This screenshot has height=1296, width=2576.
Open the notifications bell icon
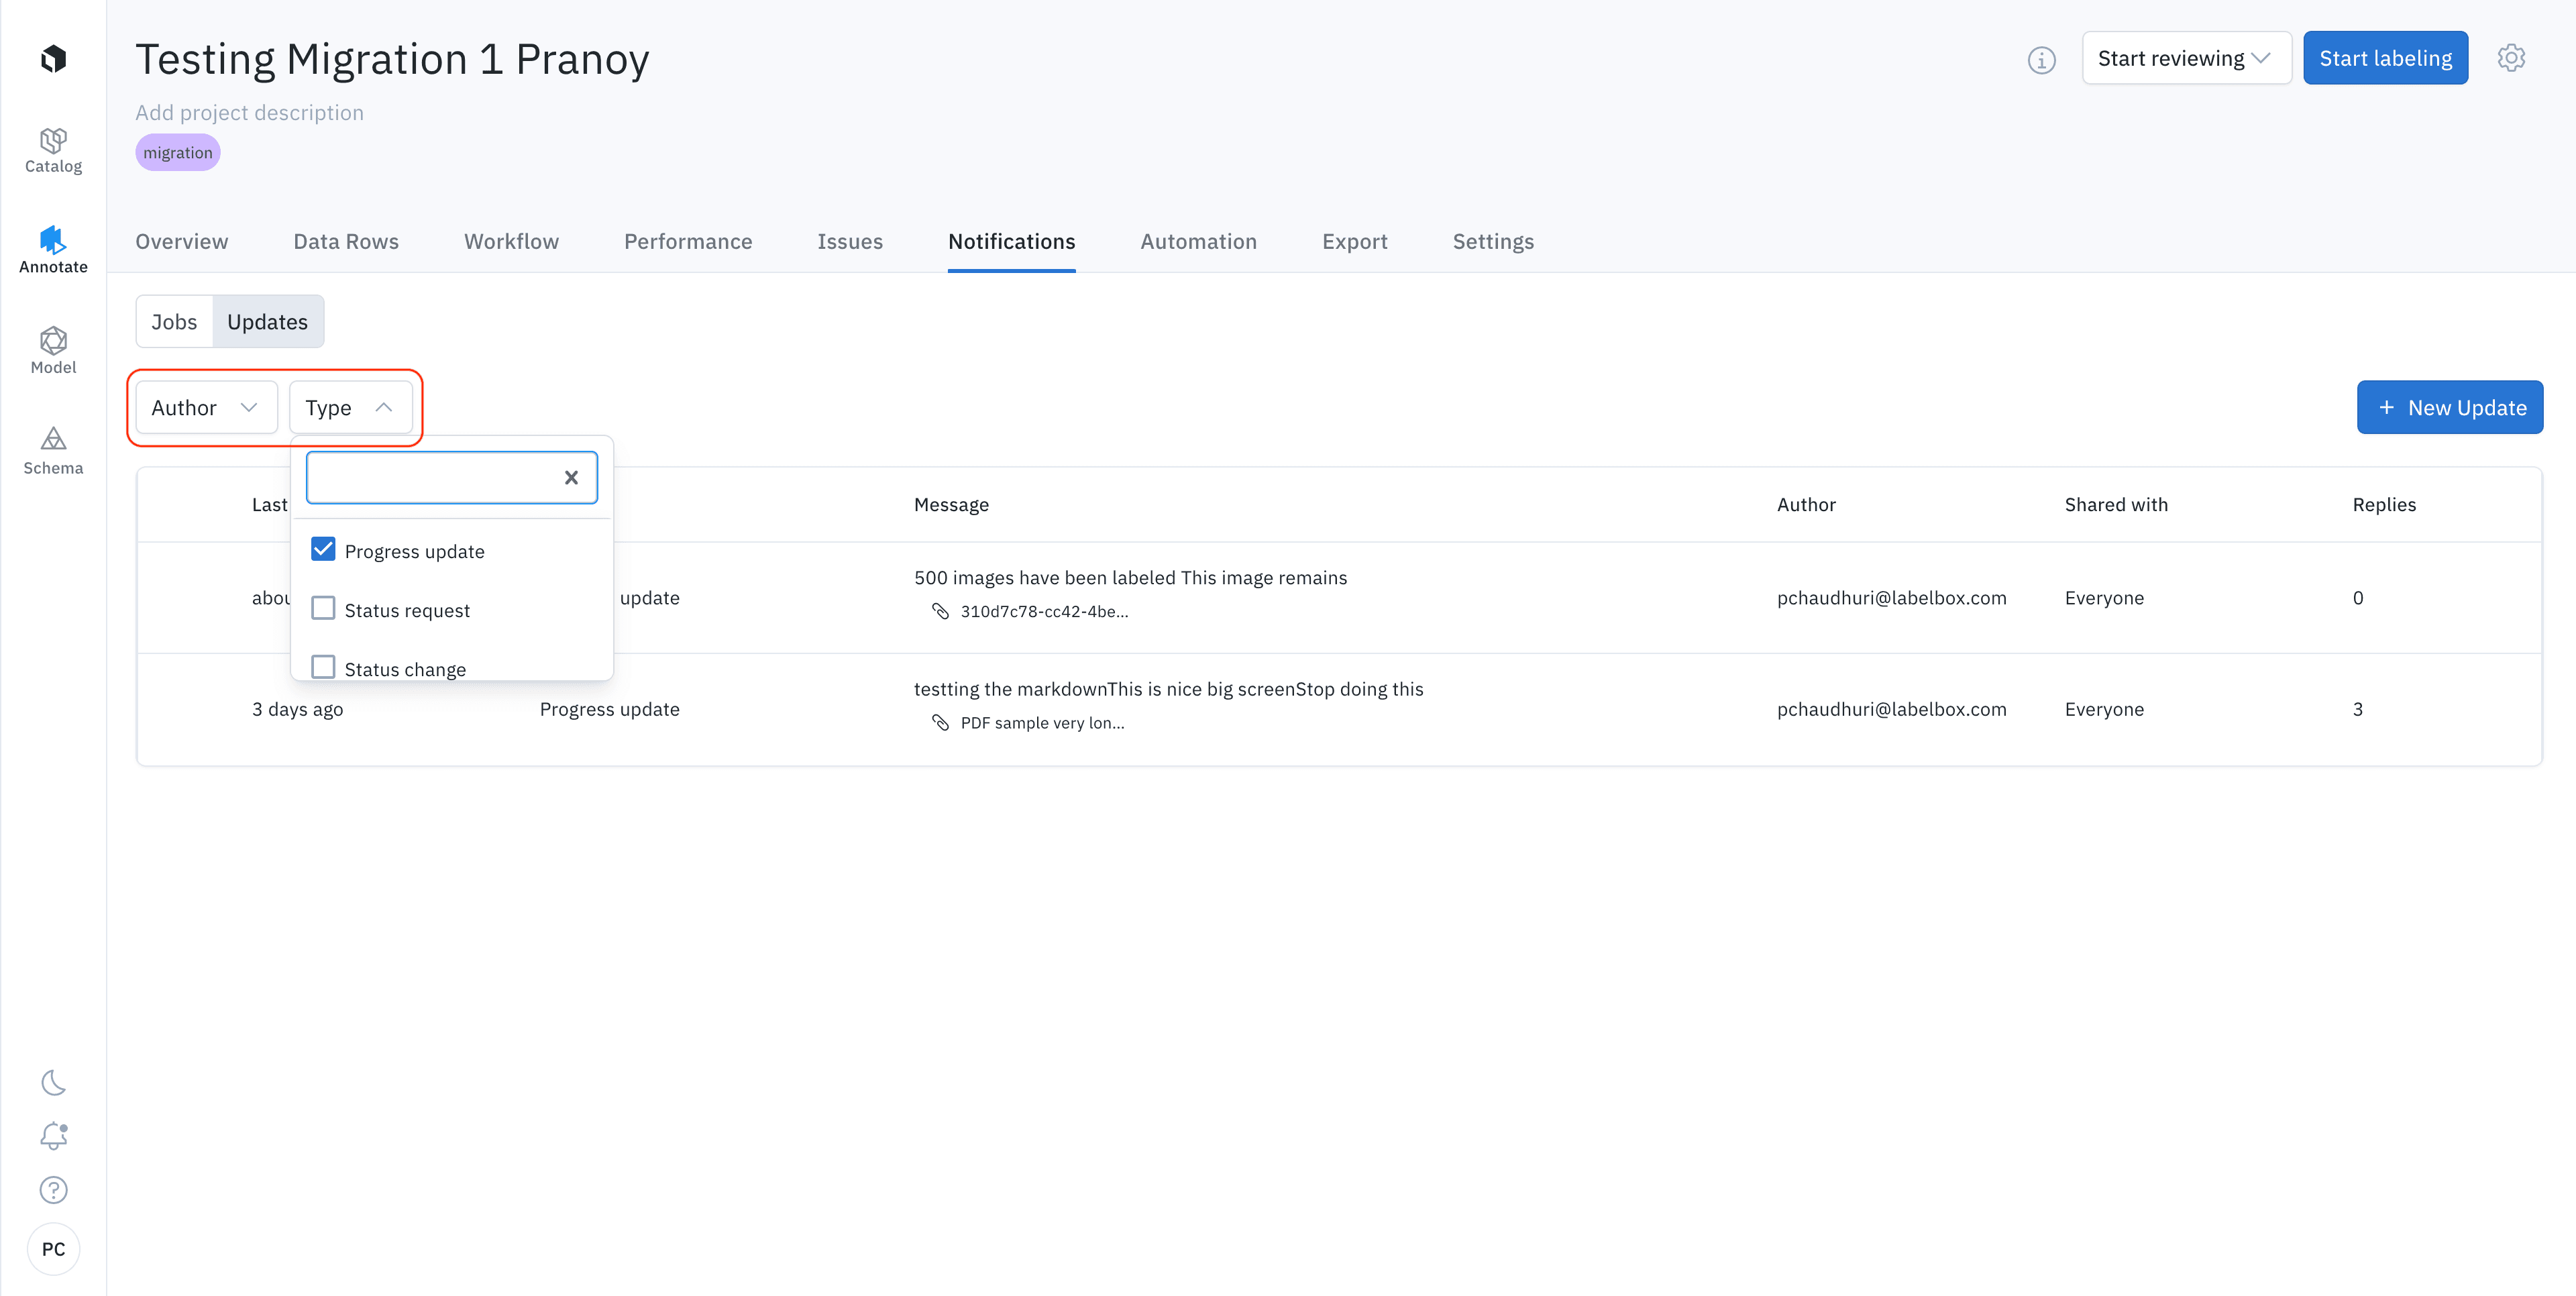point(53,1136)
